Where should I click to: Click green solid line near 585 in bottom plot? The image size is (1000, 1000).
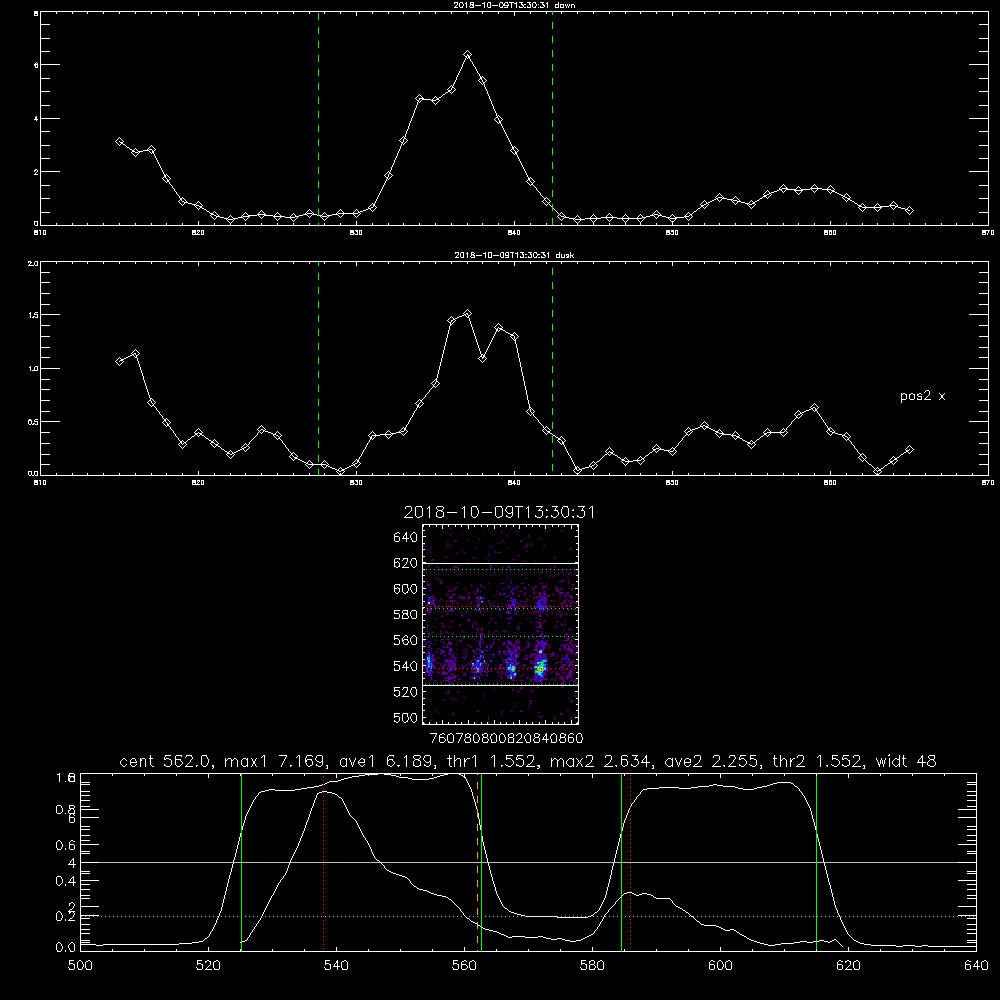click(x=621, y=861)
